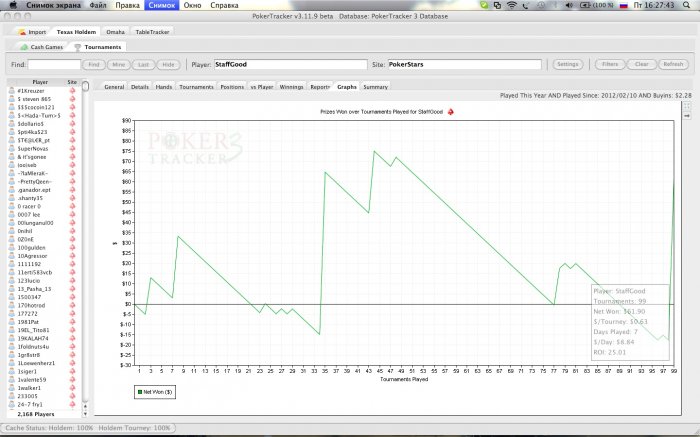Click the player list scroll up arrow
The image size is (700, 437).
pyautogui.click(x=85, y=407)
